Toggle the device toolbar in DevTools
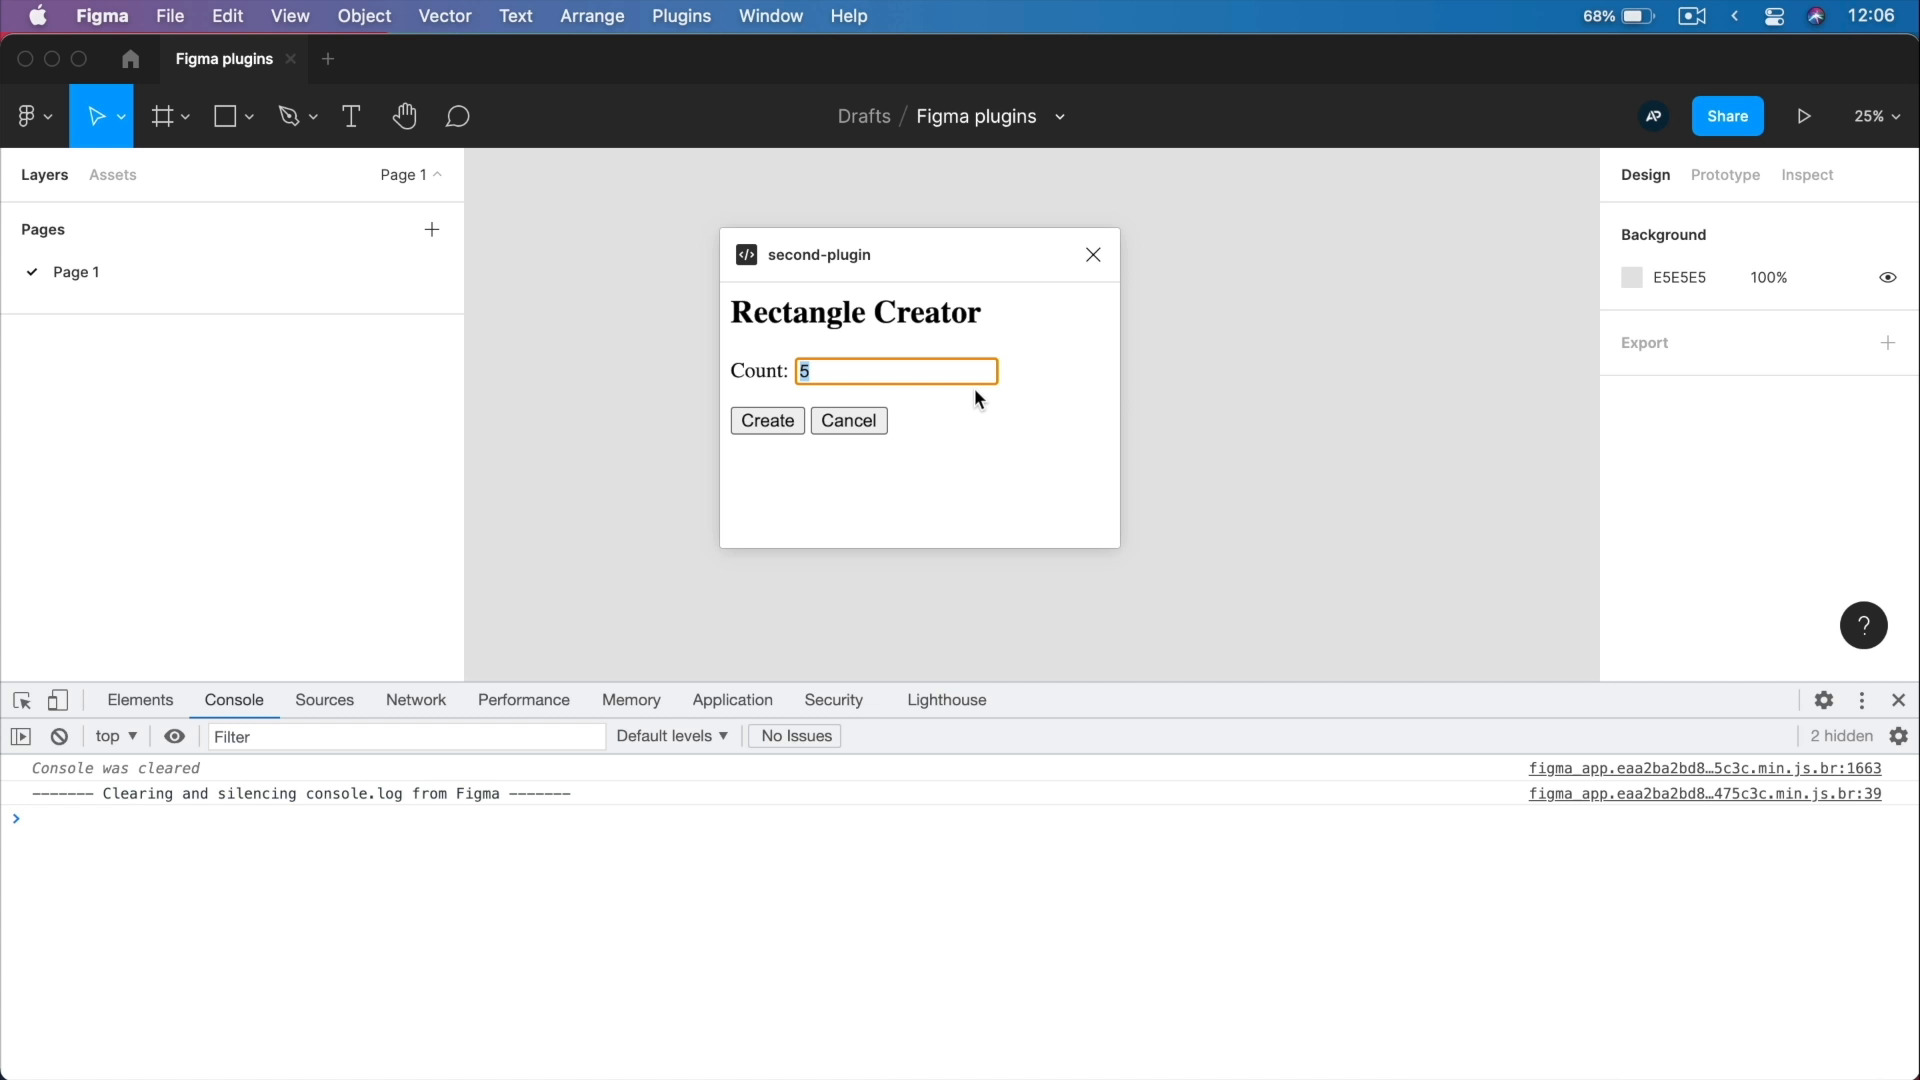1920x1080 pixels. (58, 700)
